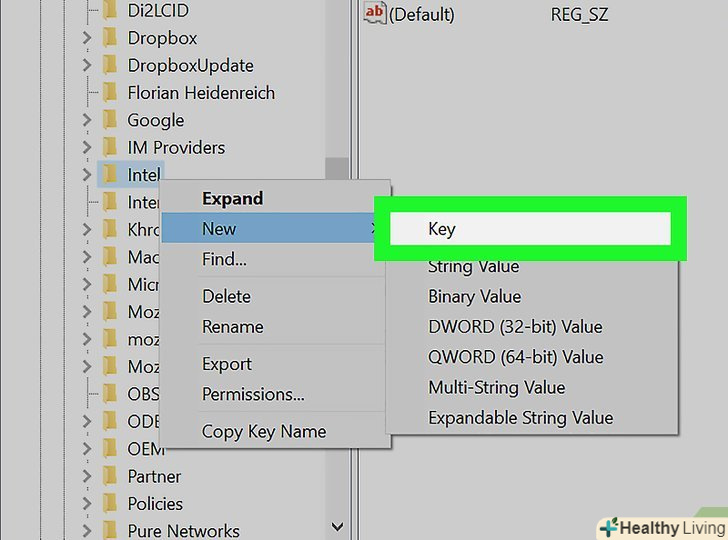
Task: Click the Dropbox folder icon
Action: (110, 38)
